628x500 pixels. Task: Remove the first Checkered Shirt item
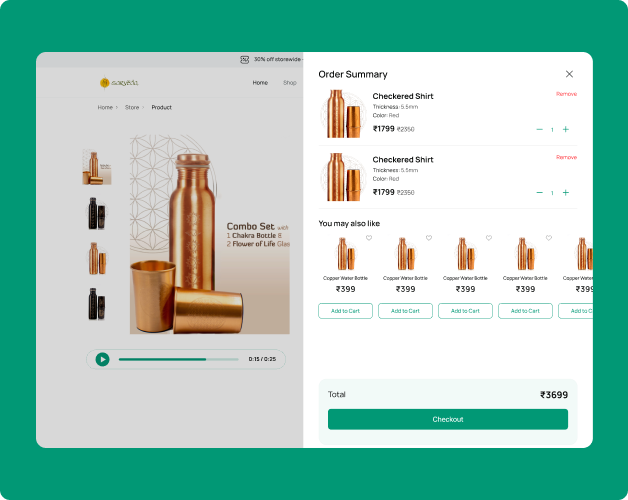pyautogui.click(x=566, y=94)
